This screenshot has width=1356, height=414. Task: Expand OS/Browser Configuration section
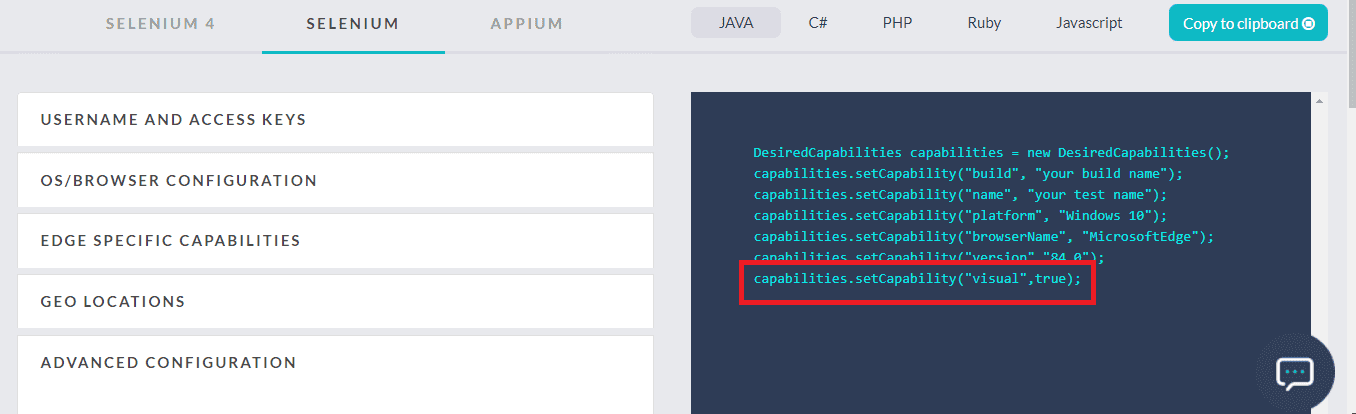pos(335,181)
